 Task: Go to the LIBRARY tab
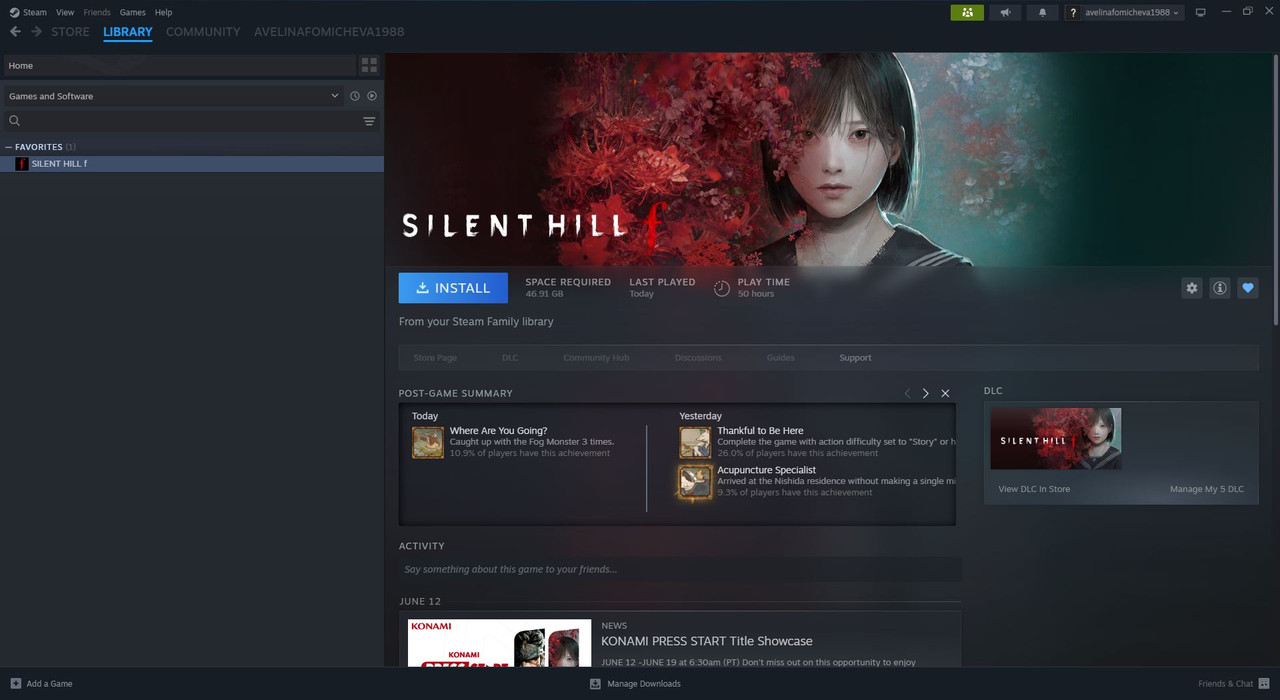pyautogui.click(x=128, y=32)
